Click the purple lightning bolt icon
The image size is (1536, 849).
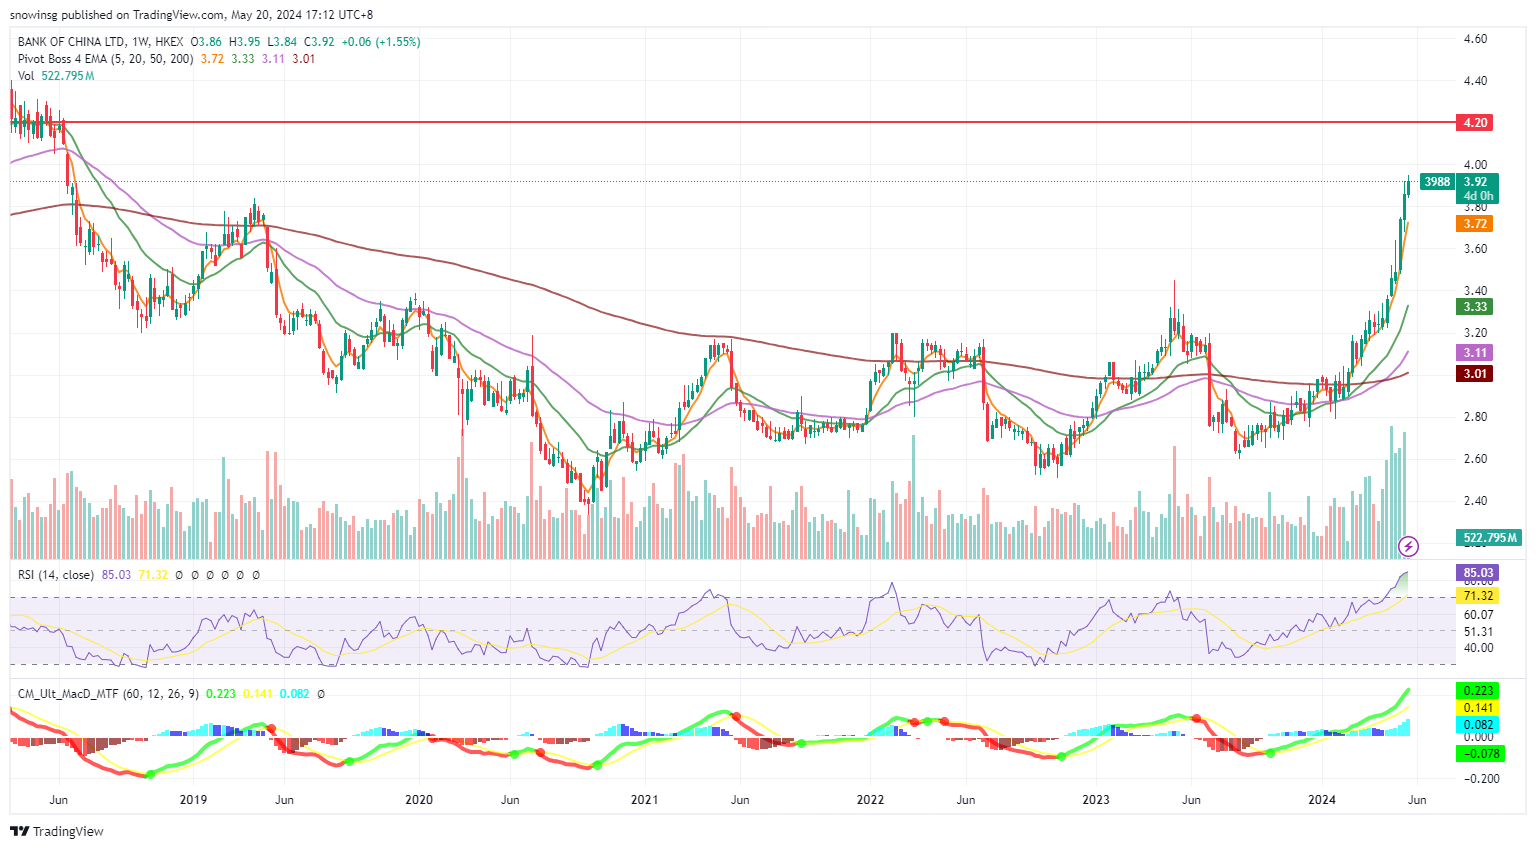pos(1408,546)
